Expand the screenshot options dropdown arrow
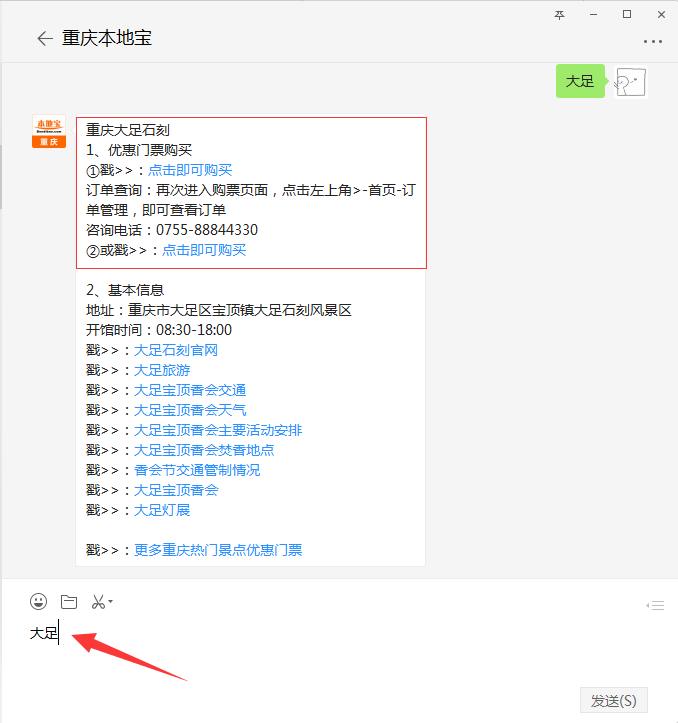The image size is (678, 723). 110,601
